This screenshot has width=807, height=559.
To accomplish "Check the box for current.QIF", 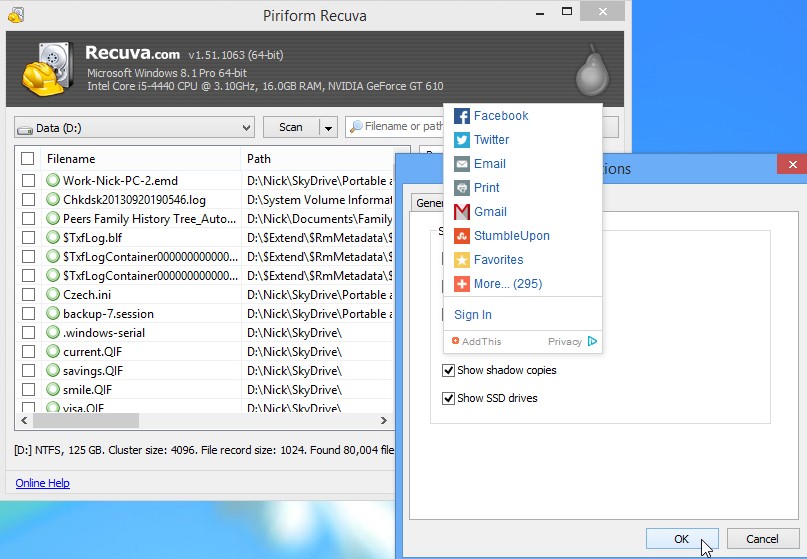I will click(x=28, y=352).
